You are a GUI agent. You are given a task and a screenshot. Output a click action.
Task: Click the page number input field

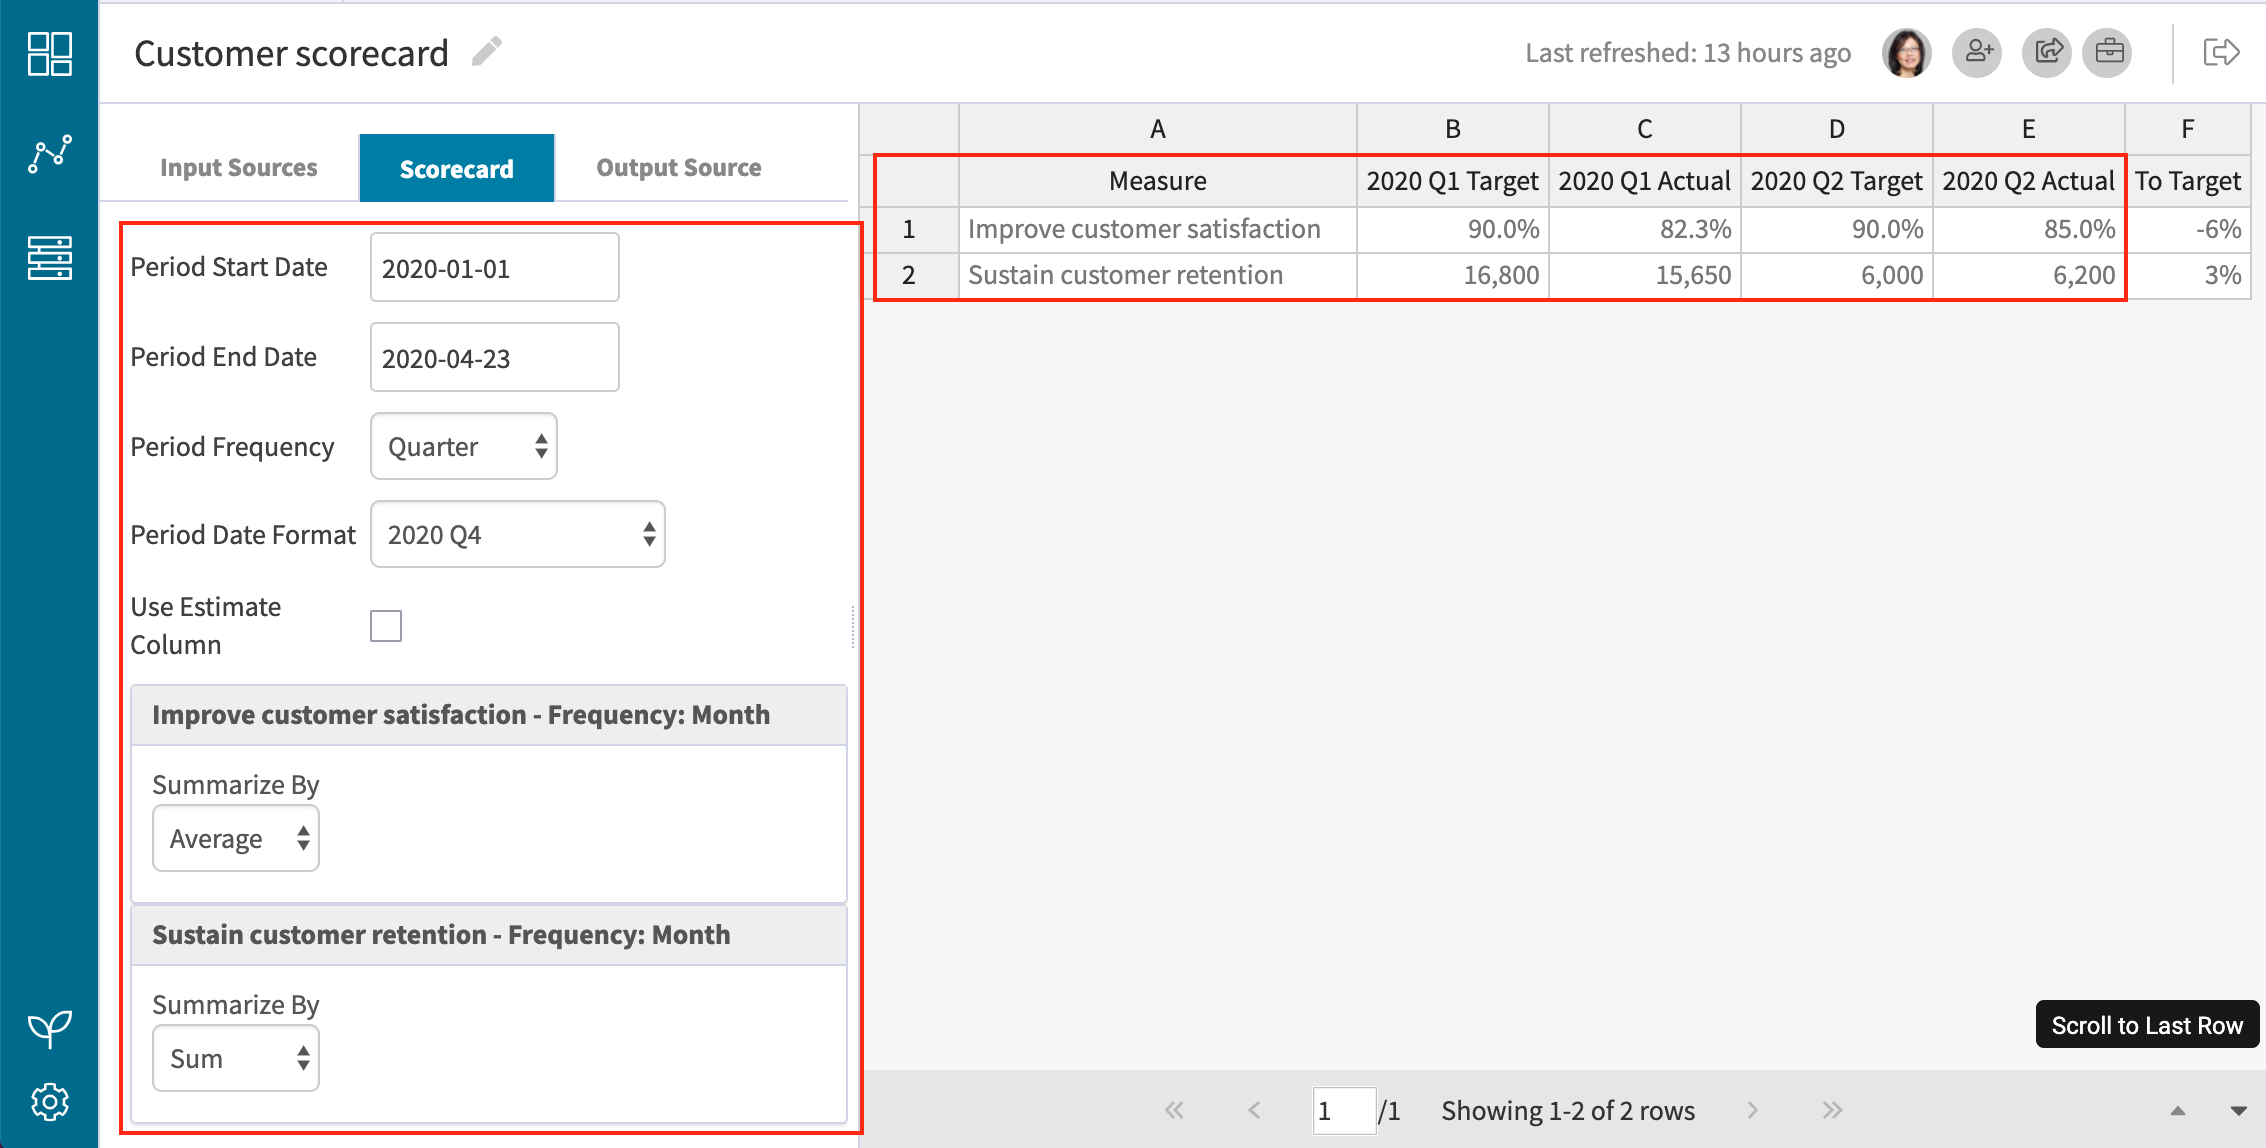pyautogui.click(x=1344, y=1110)
